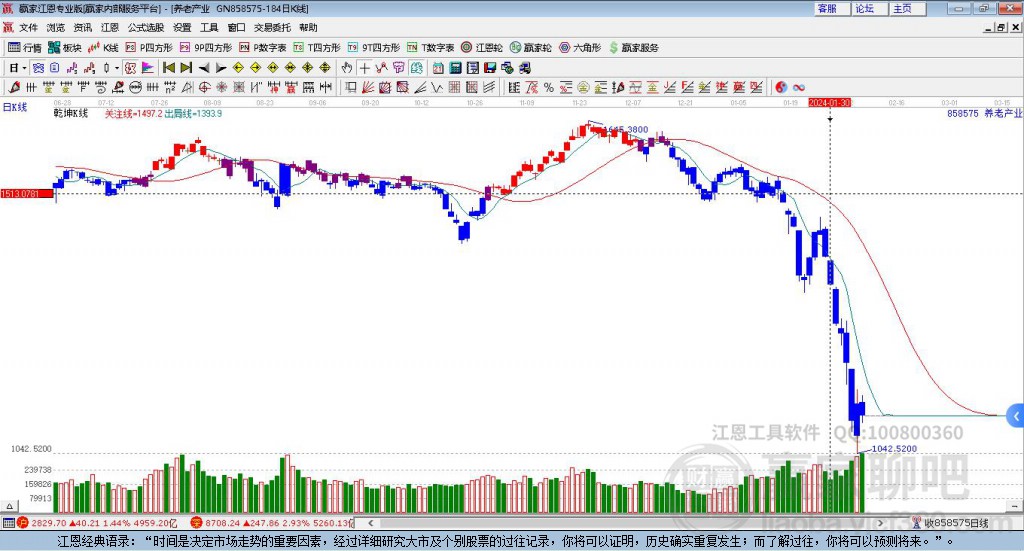Open the 9P四方形 tool
1024x551 pixels.
(206, 48)
